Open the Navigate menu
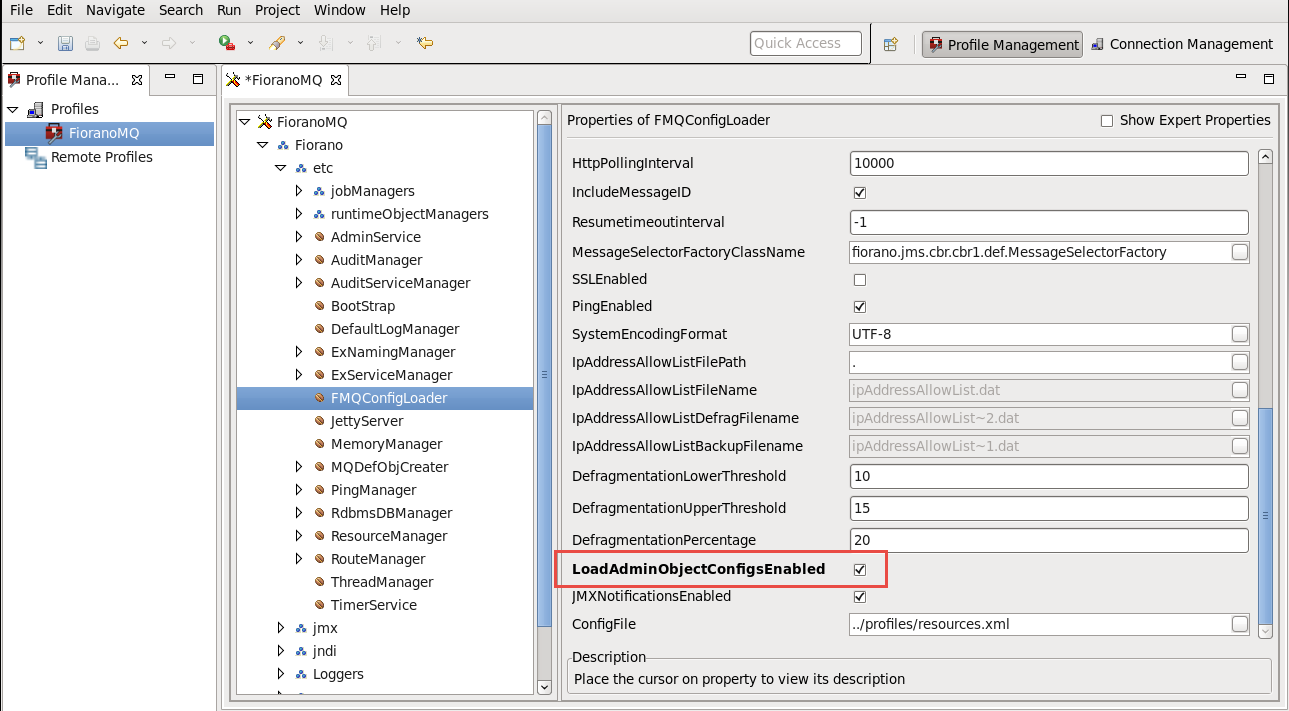The image size is (1289, 711). pos(115,10)
